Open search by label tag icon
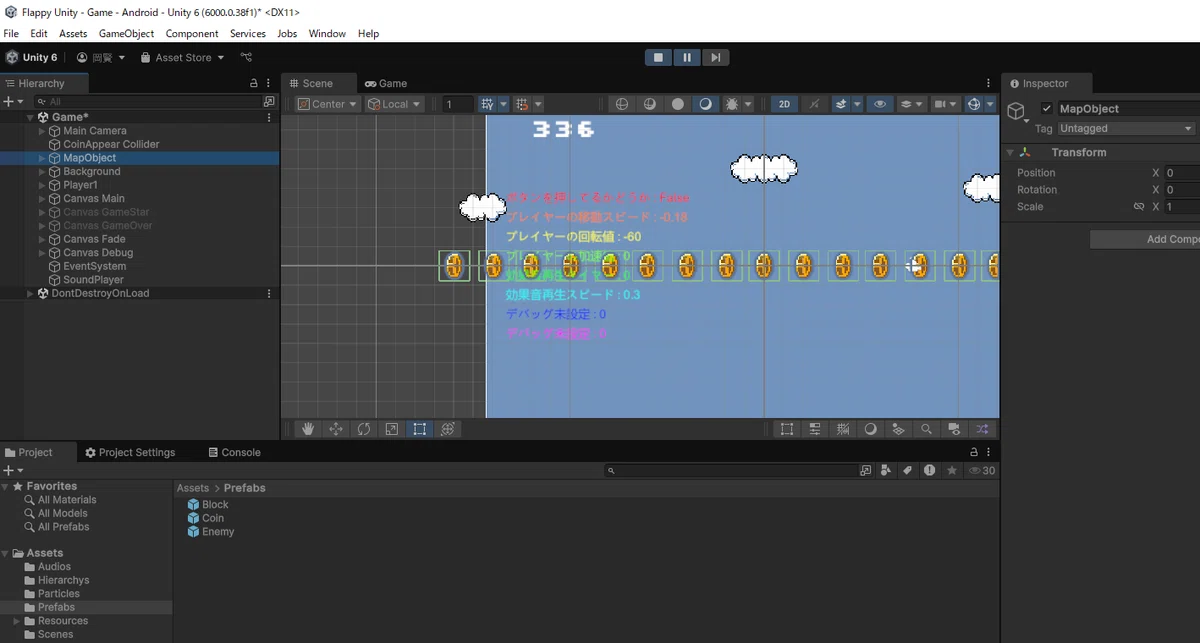Viewport: 1200px width, 643px height. [908, 470]
